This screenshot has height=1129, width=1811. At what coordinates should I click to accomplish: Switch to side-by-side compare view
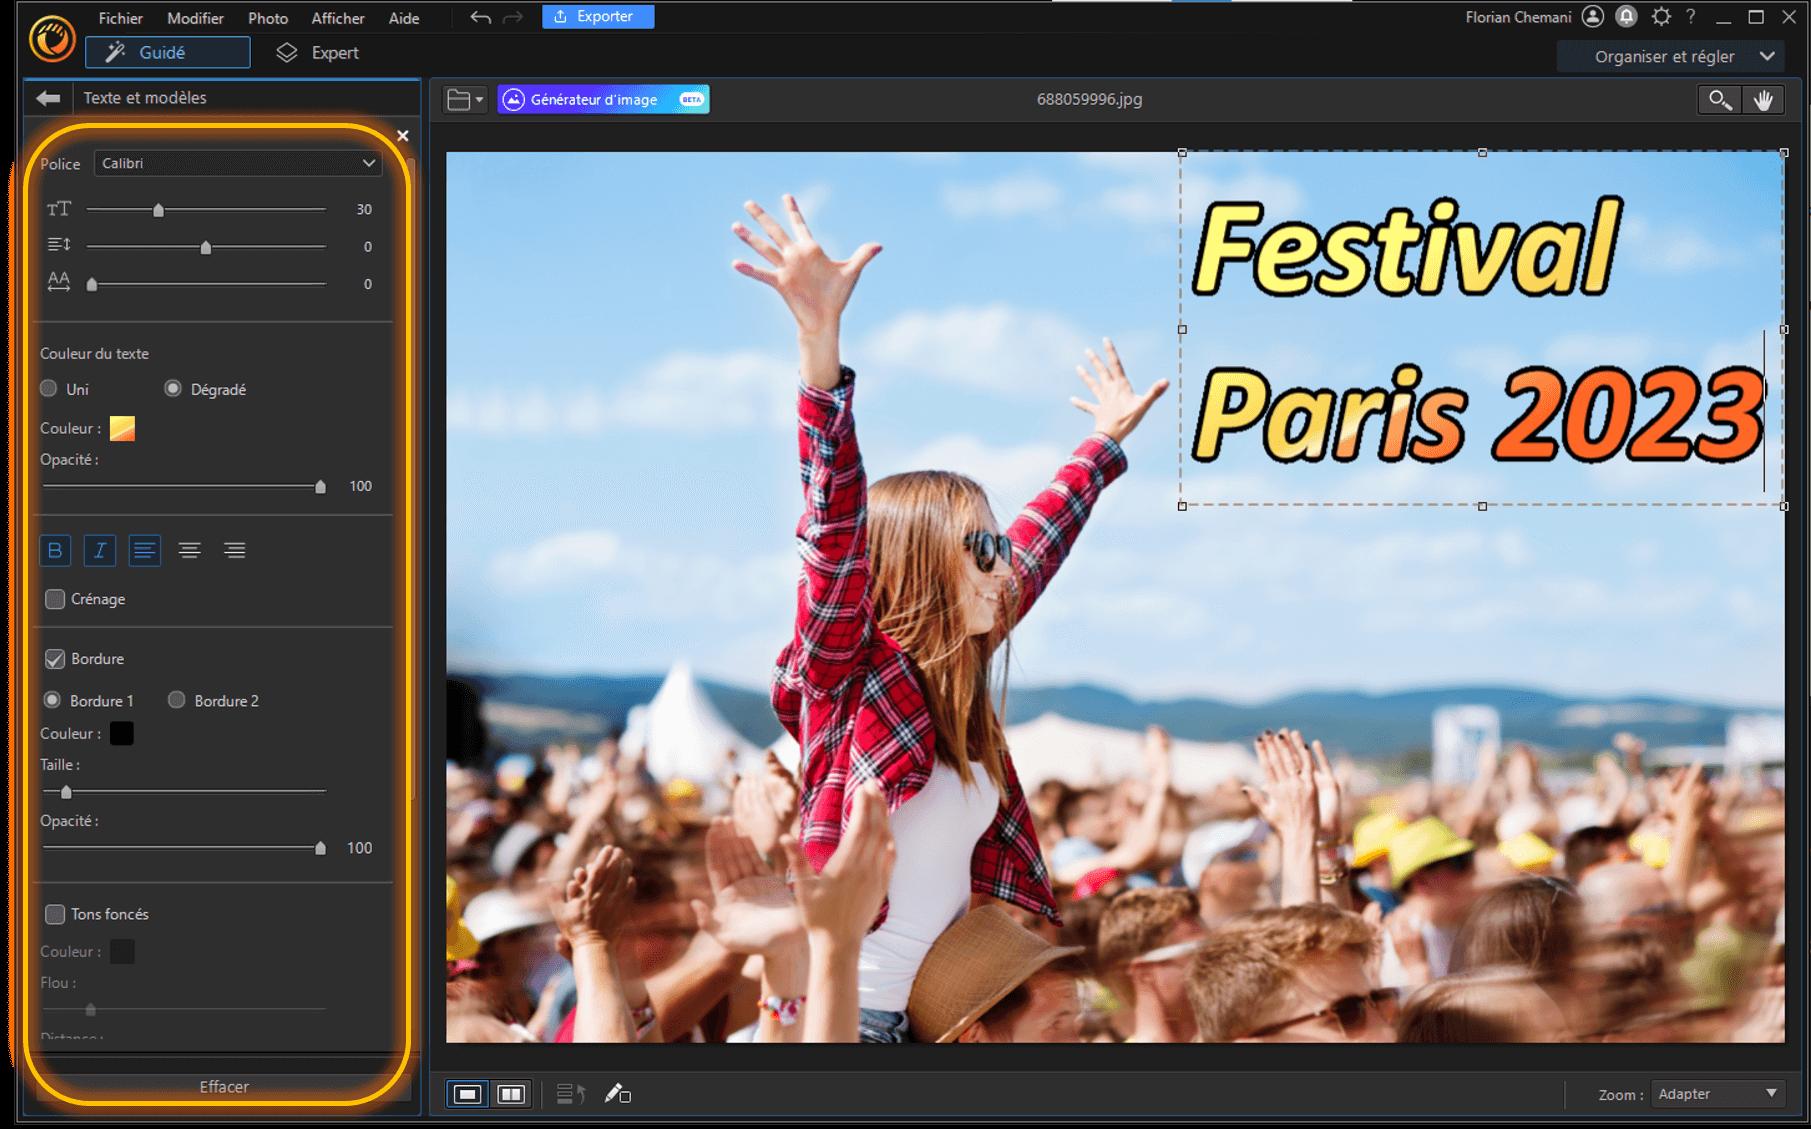pyautogui.click(x=511, y=1094)
